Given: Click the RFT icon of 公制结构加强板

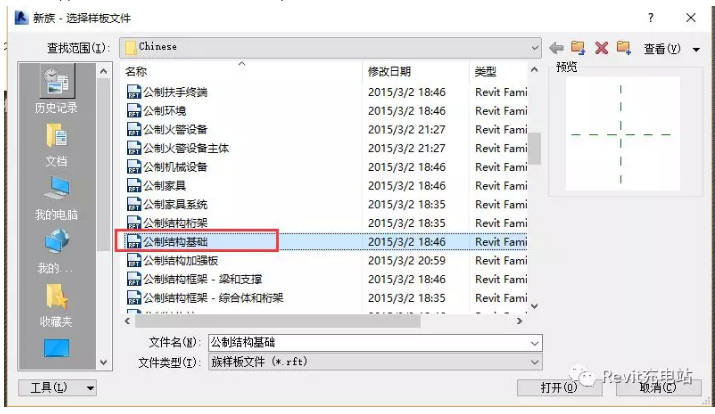Looking at the screenshot, I should coord(134,260).
